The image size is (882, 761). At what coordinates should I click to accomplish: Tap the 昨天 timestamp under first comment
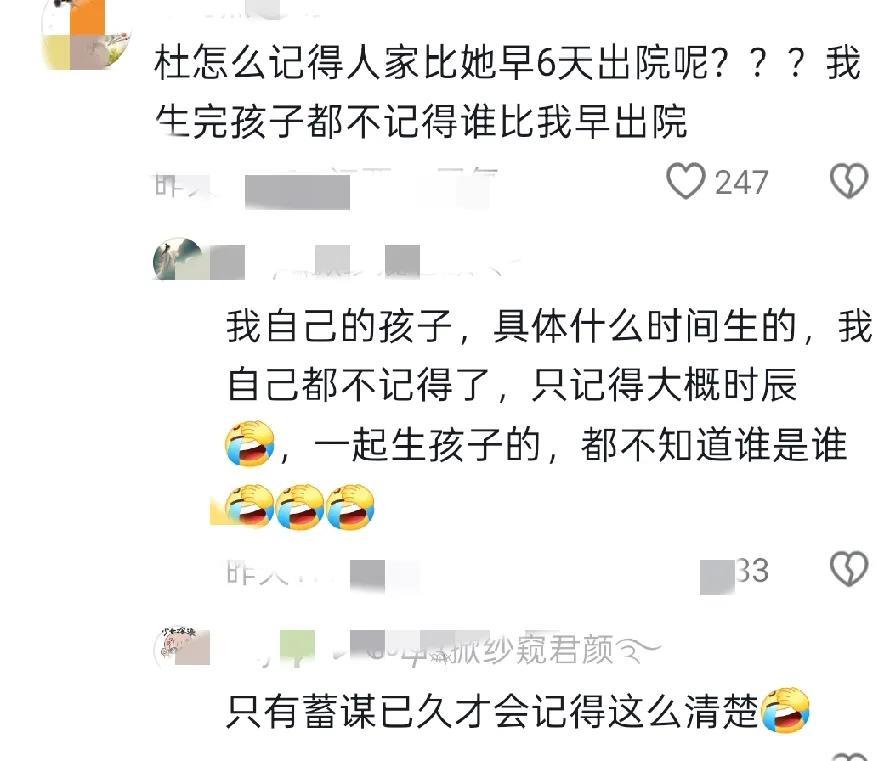181,184
